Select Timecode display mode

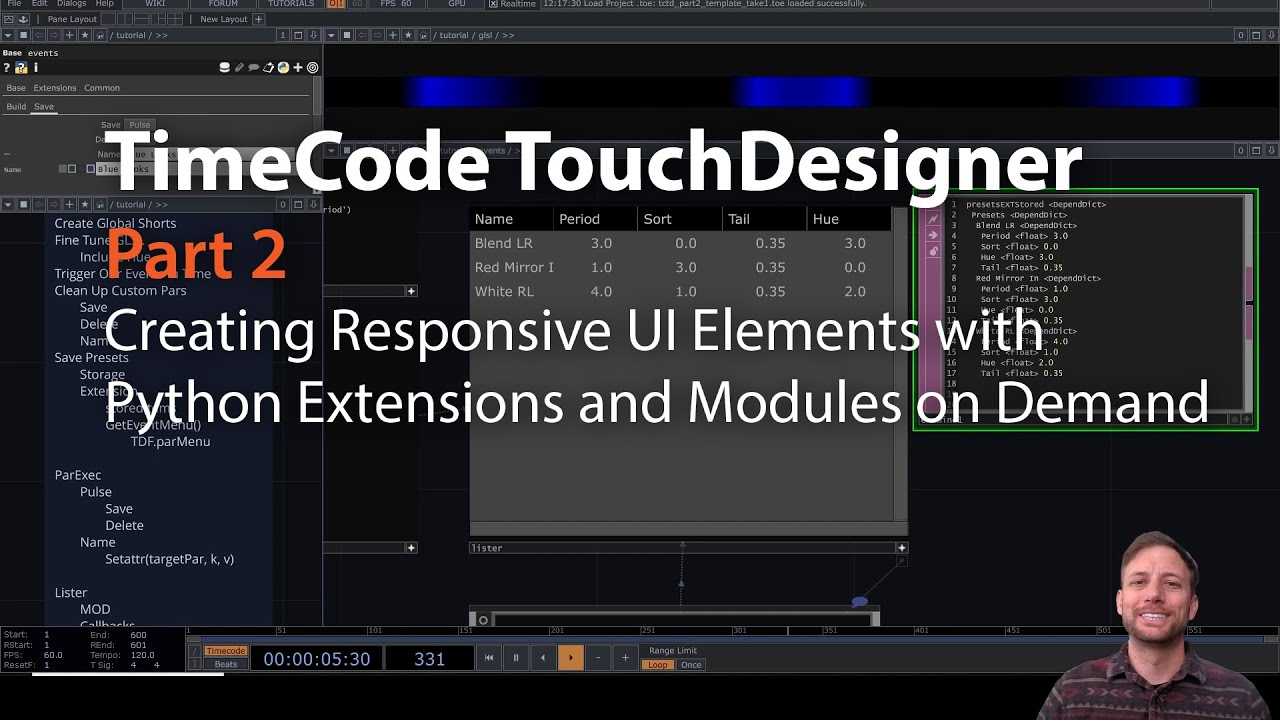[225, 651]
